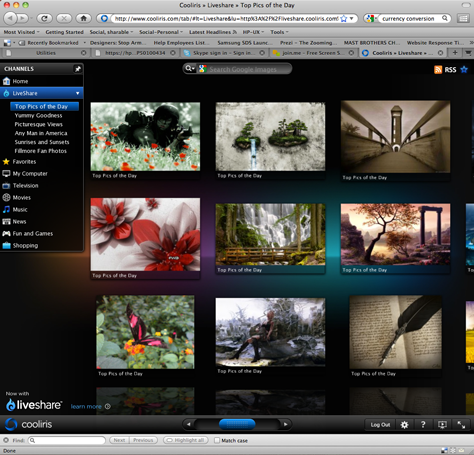Open the Latest Headlines bookmark
Image resolution: width=474 pixels, height=455 pixels.
(x=213, y=32)
